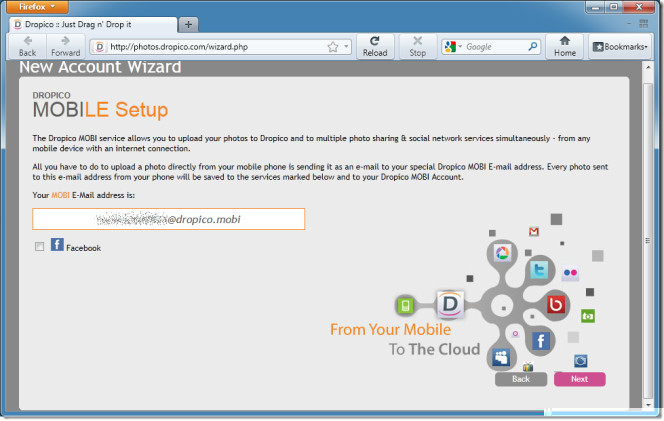Viewport: 664px width, 421px height.
Task: Click the Dropico site favicon in address bar
Action: tap(100, 47)
